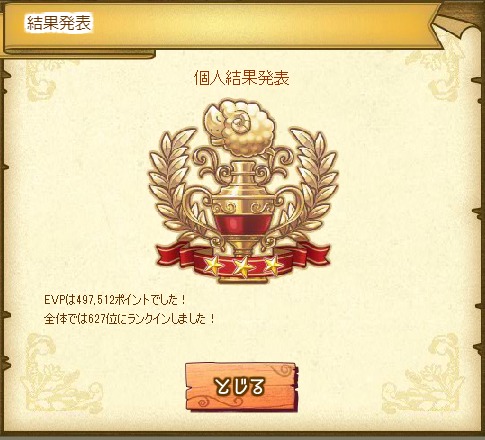485x440 pixels.
Task: Click the 627位 ranking text line
Action: 129,319
